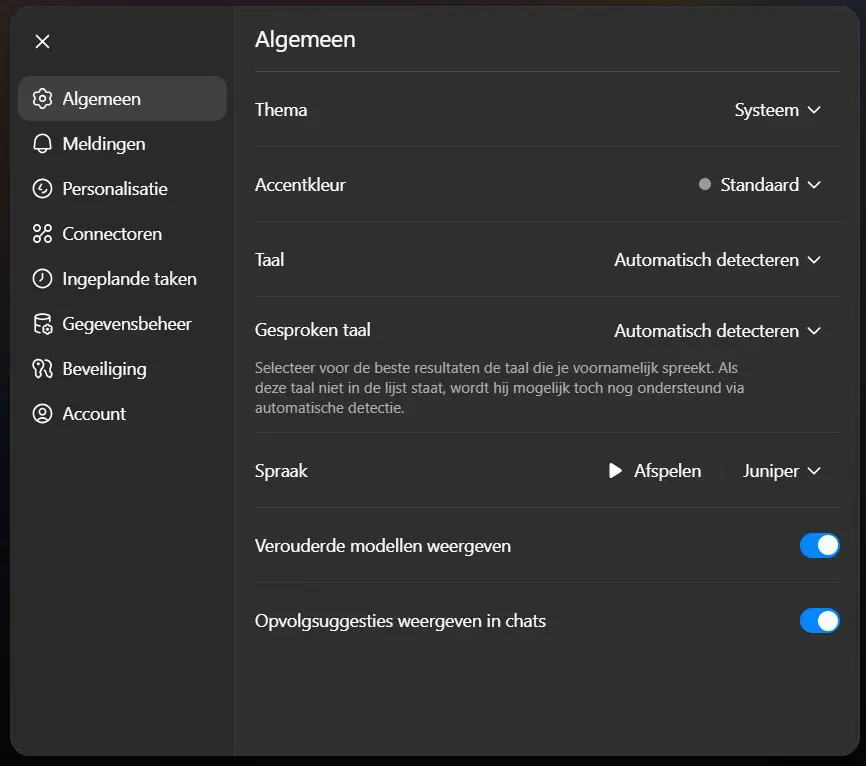Expand the Accentkleur Standaard dropdown

coord(770,185)
